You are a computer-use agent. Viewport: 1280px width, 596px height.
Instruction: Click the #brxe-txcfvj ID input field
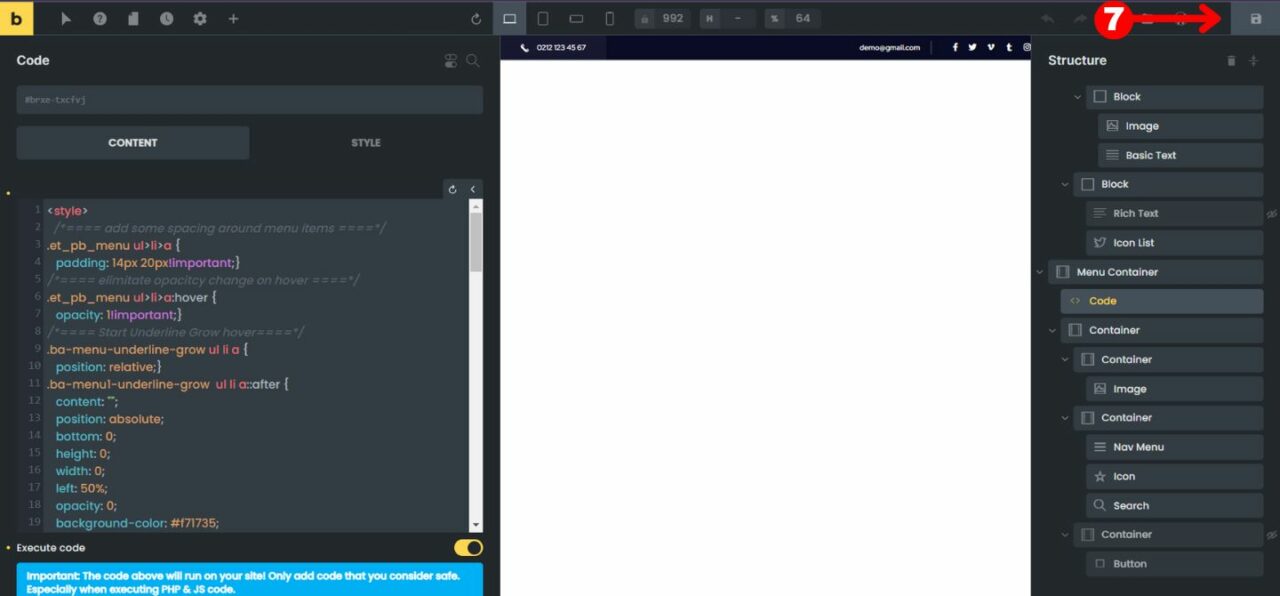[x=249, y=99]
